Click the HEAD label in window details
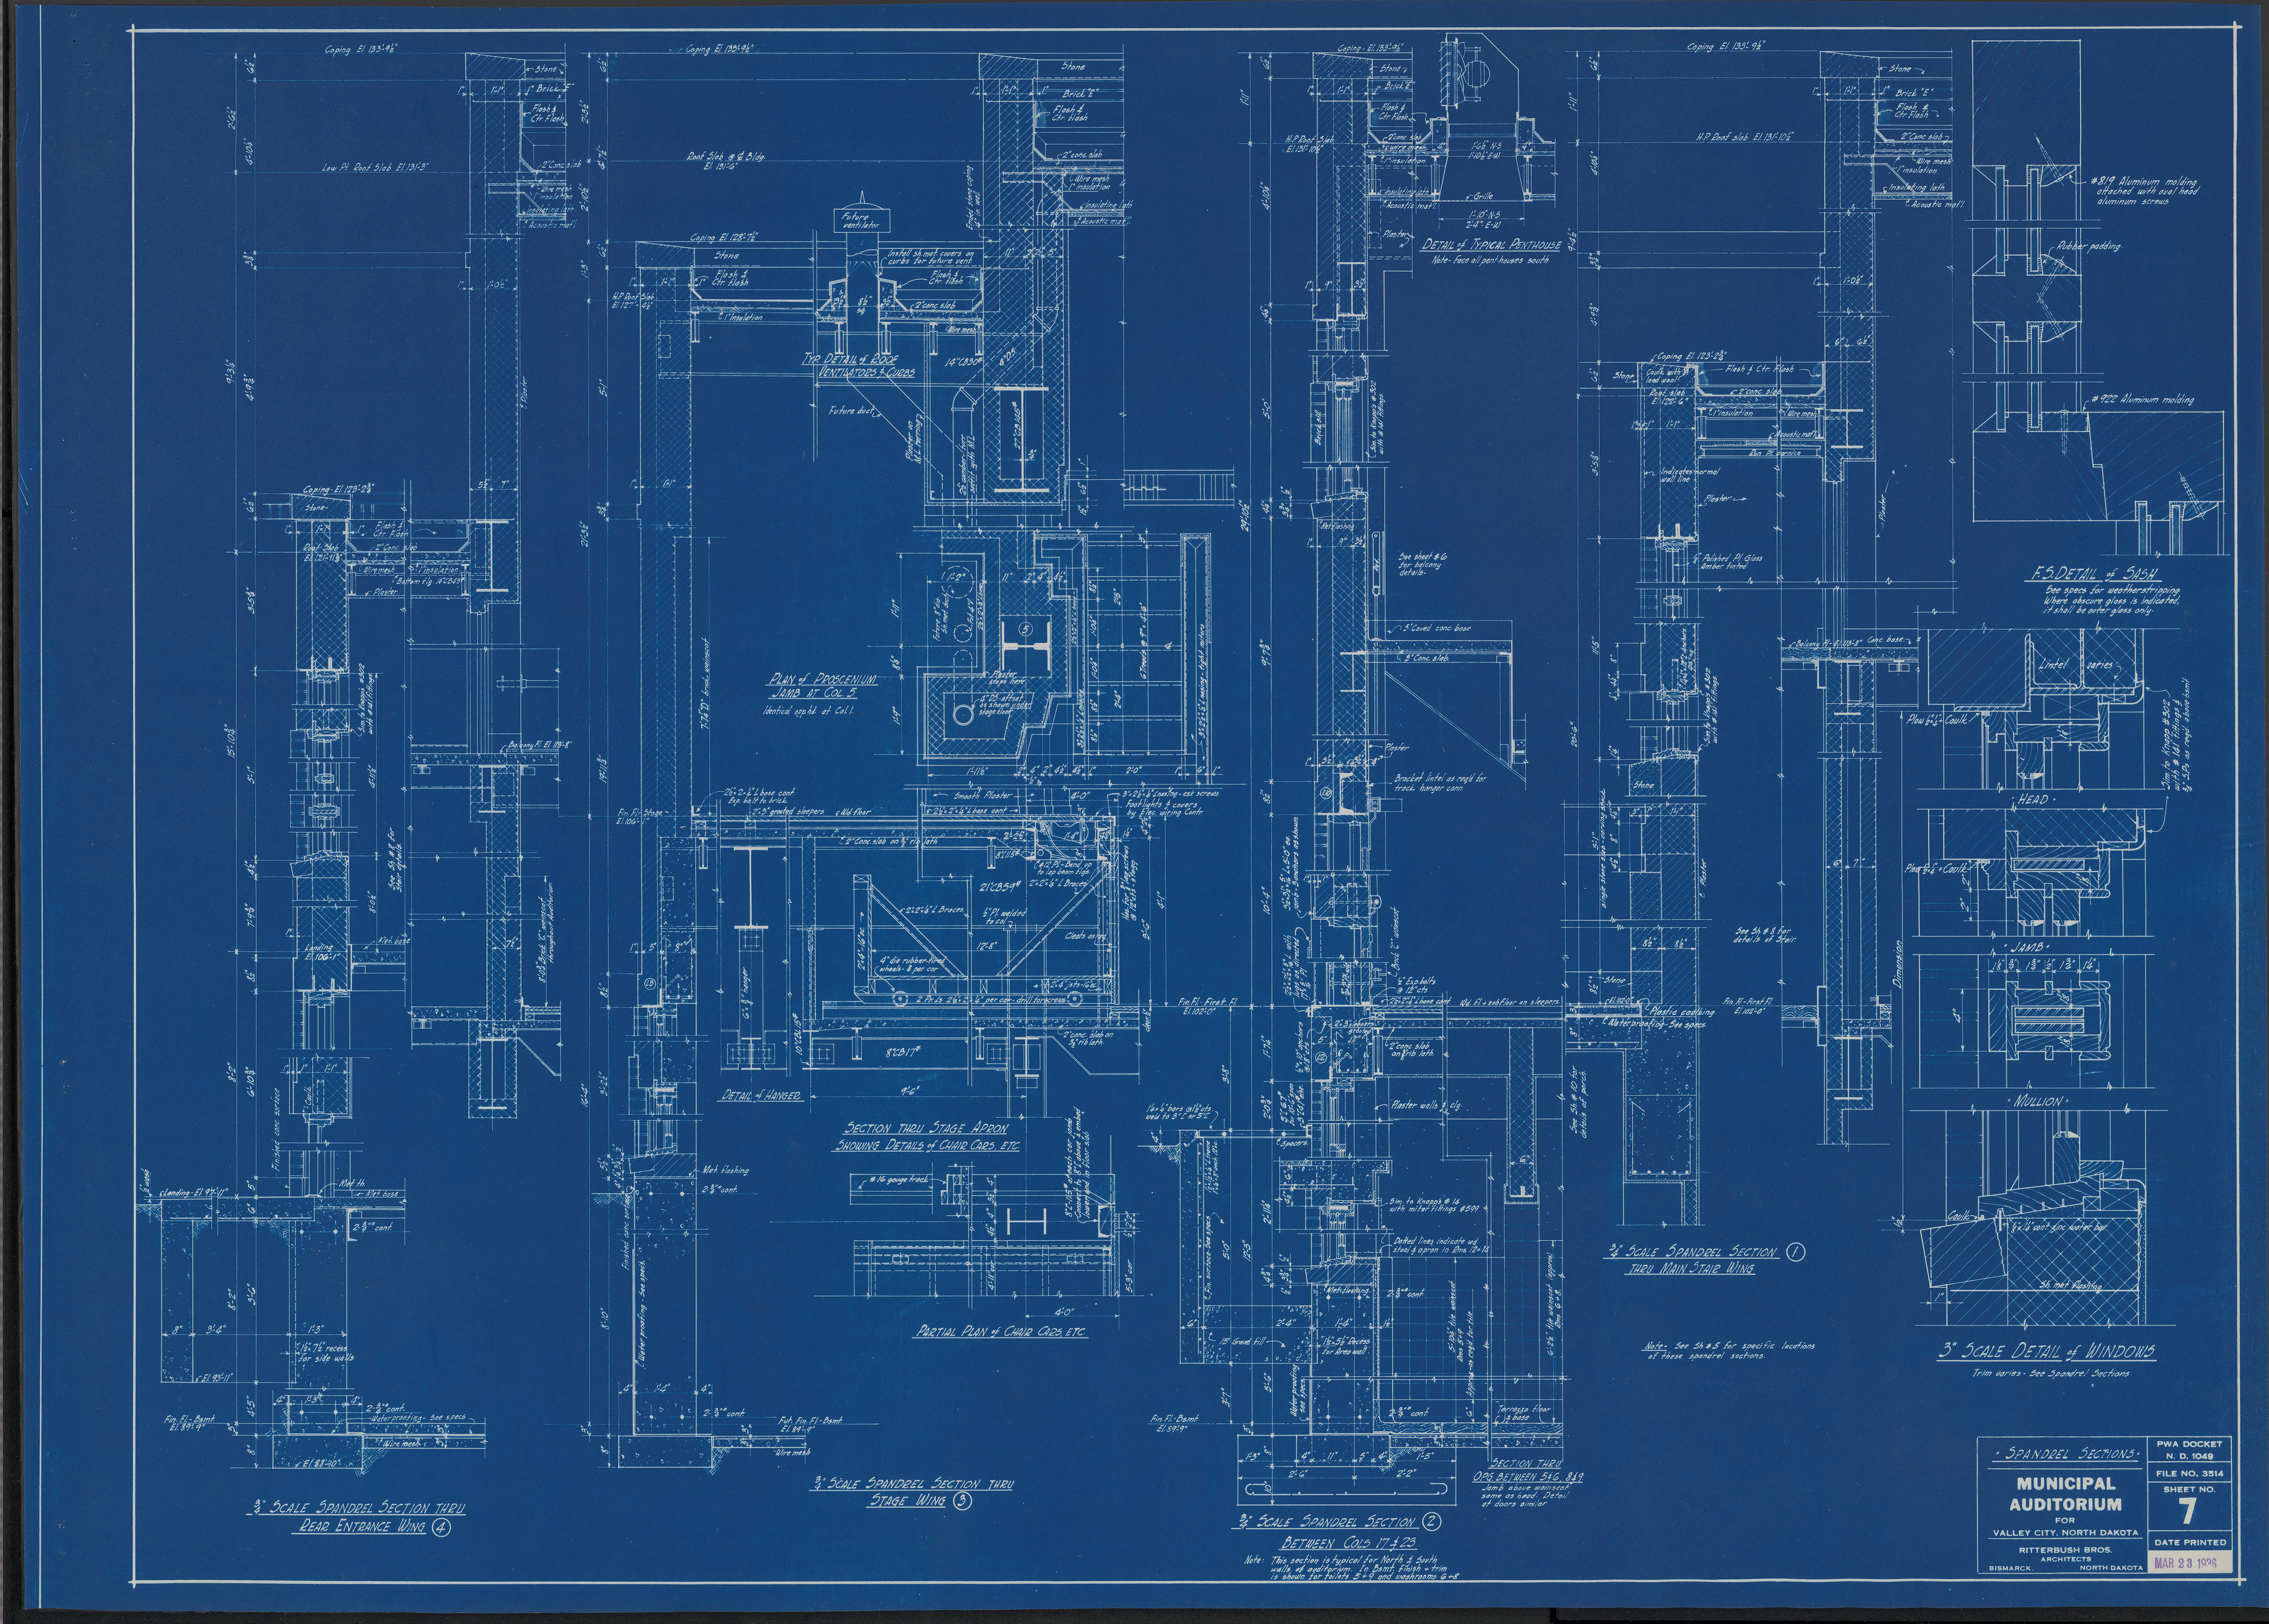This screenshot has width=2269, height=1624. [x=2032, y=800]
